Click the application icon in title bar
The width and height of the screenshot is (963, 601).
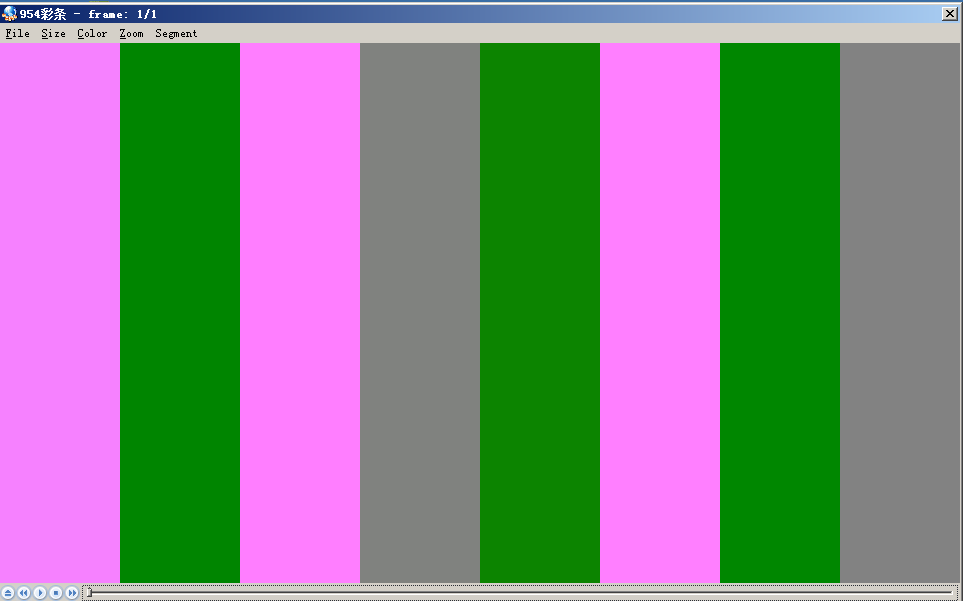tap(9, 13)
